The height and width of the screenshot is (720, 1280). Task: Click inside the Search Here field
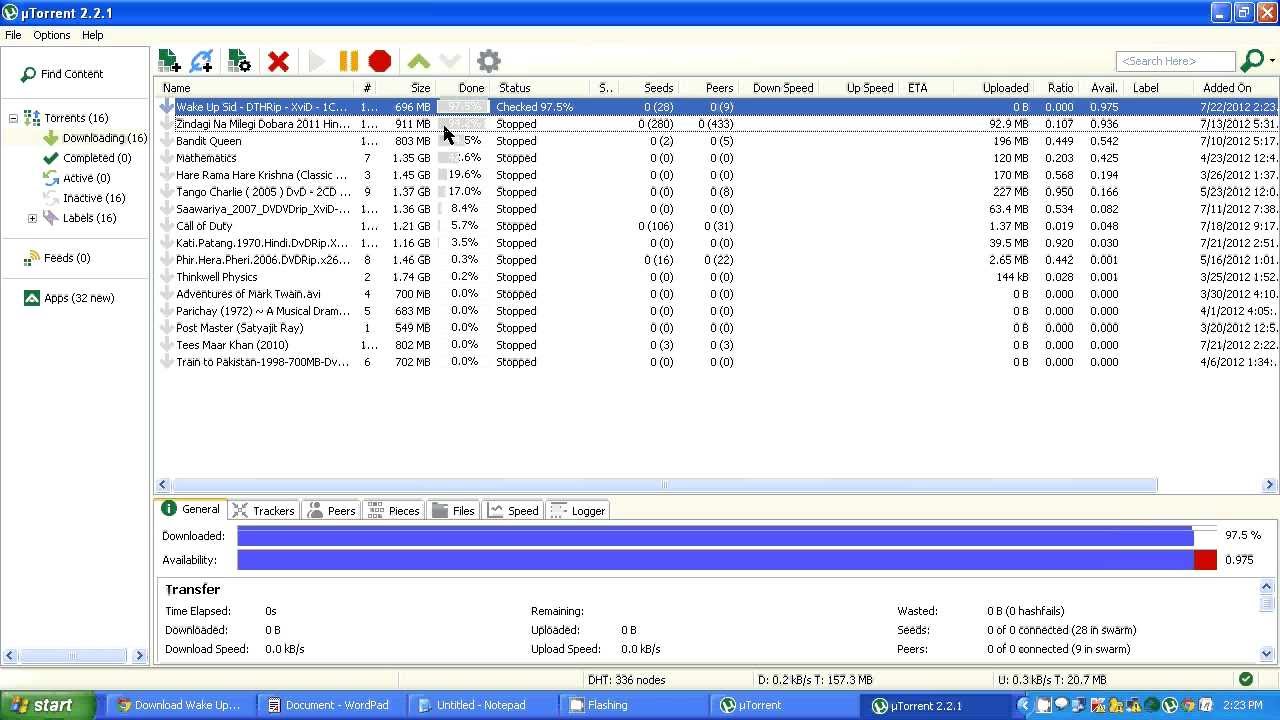[1175, 61]
